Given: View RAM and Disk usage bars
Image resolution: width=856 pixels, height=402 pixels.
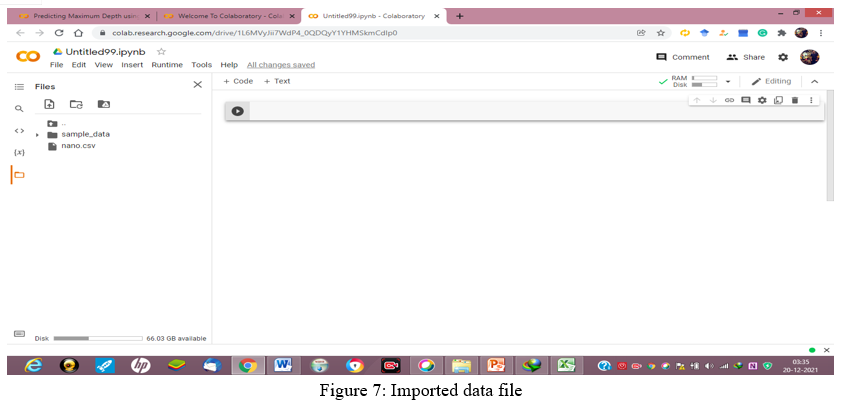Looking at the screenshot, I should pos(694,81).
